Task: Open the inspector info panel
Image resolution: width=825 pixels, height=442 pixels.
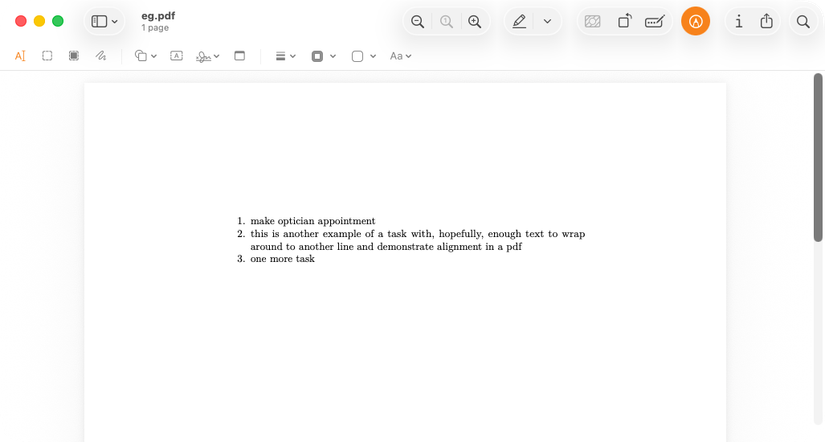Action: coord(738,21)
